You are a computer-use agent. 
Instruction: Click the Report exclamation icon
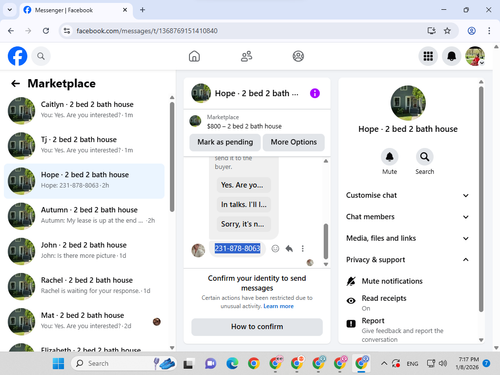point(351,323)
